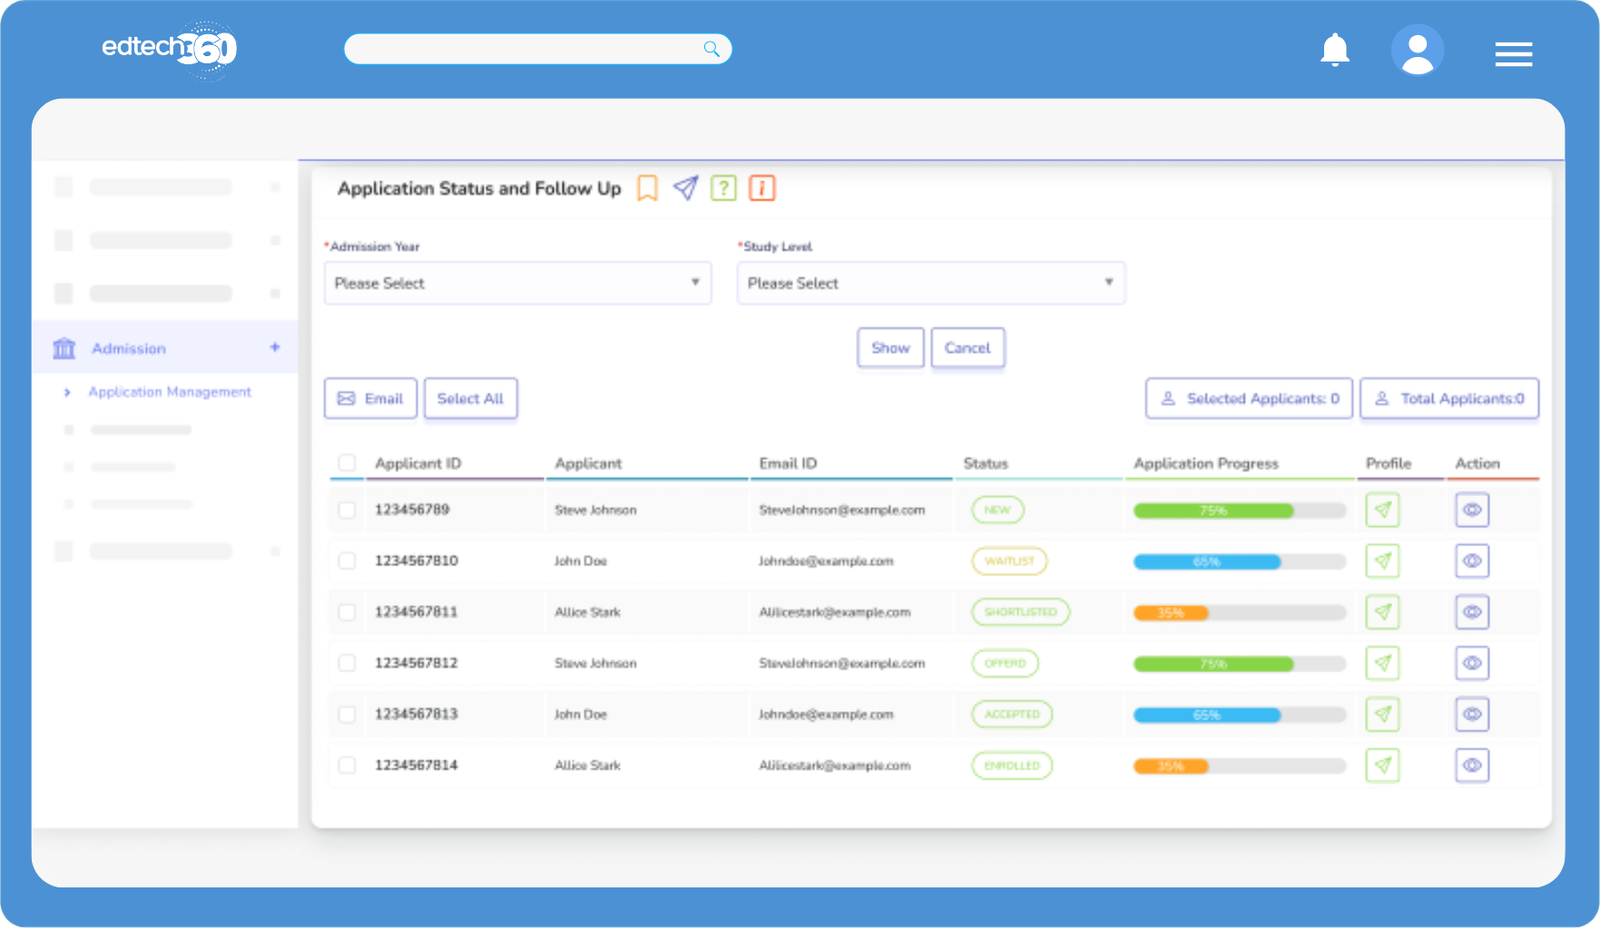Click the Email button
The image size is (1600, 928).
pyautogui.click(x=370, y=398)
